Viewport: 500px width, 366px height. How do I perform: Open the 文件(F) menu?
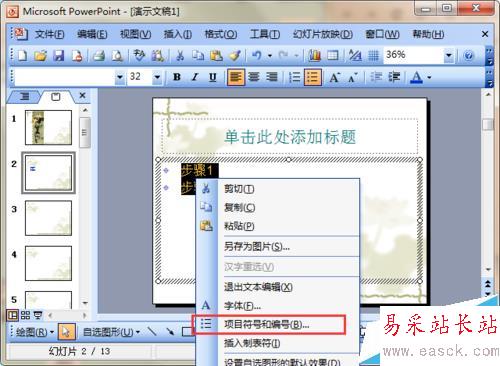tap(49, 34)
